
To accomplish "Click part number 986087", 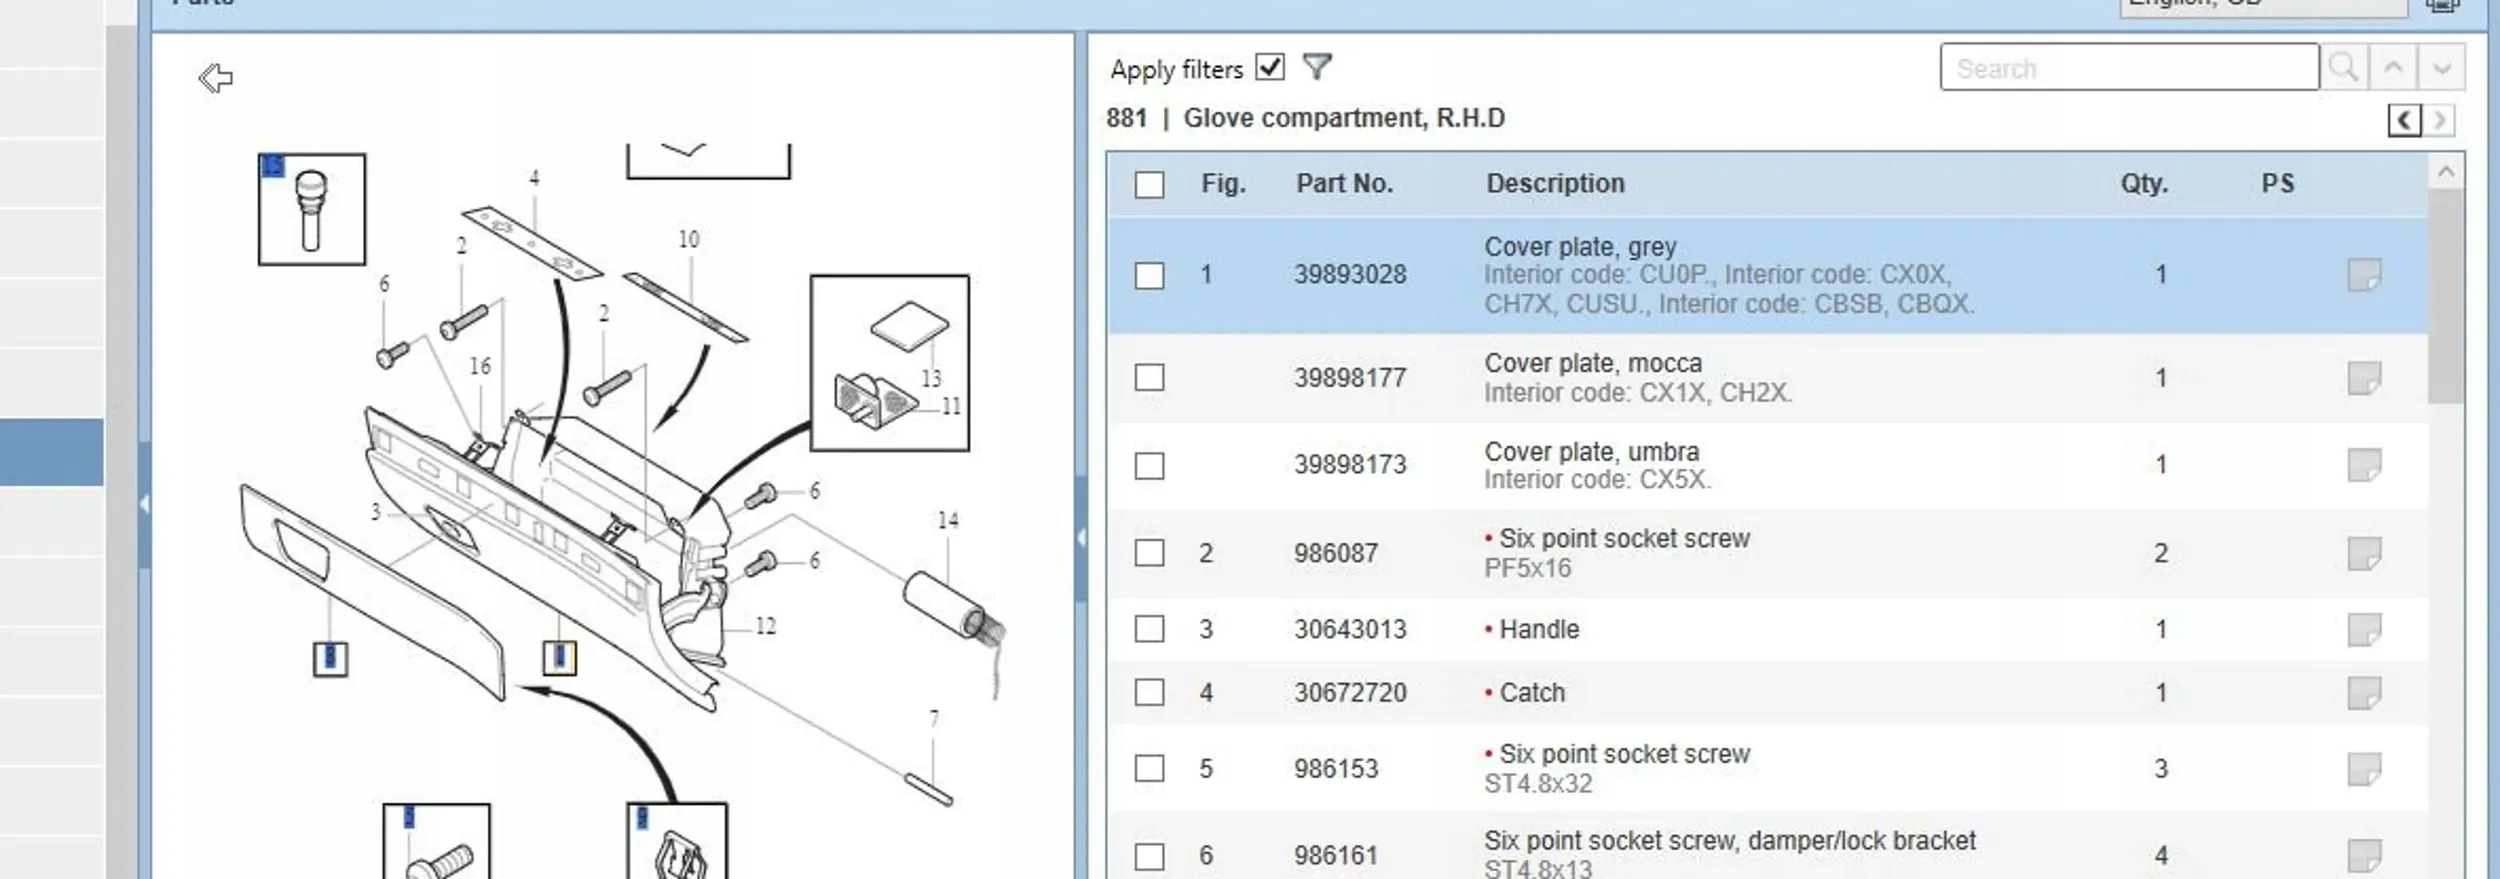I will click(x=1336, y=553).
